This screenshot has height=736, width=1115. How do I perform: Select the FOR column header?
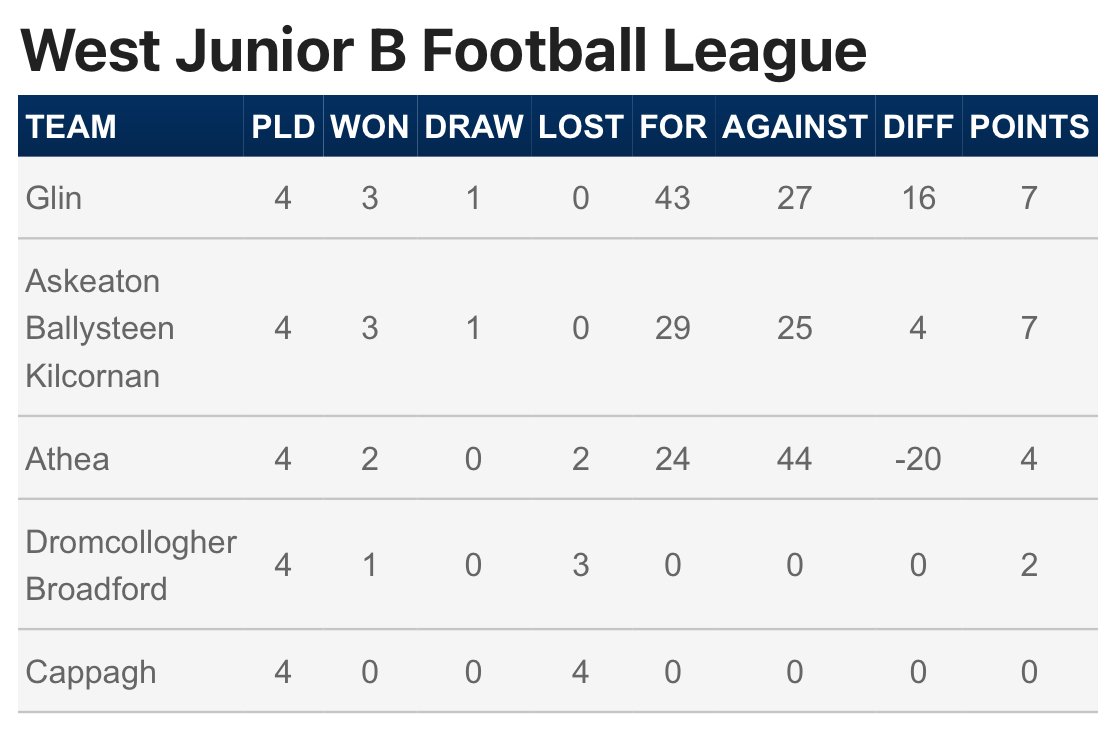click(673, 127)
